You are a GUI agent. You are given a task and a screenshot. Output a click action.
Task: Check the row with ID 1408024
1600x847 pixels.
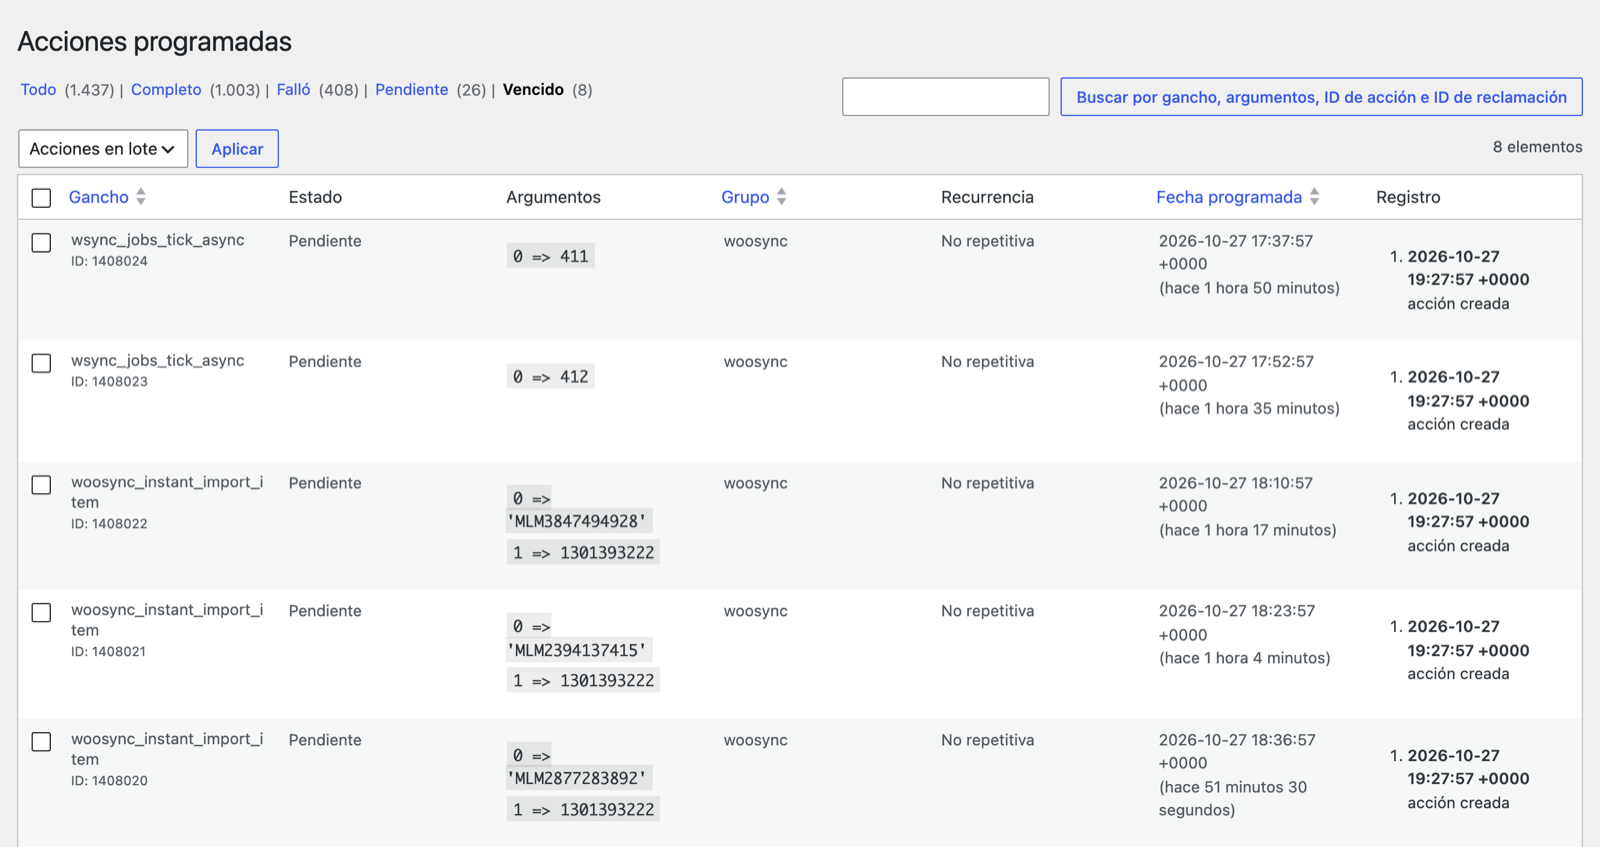click(41, 242)
